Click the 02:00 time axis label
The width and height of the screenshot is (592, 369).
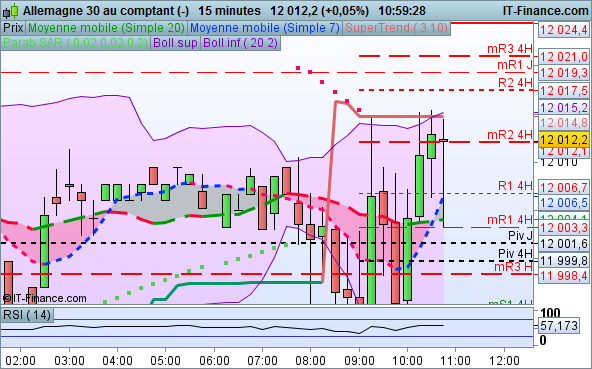click(x=21, y=360)
